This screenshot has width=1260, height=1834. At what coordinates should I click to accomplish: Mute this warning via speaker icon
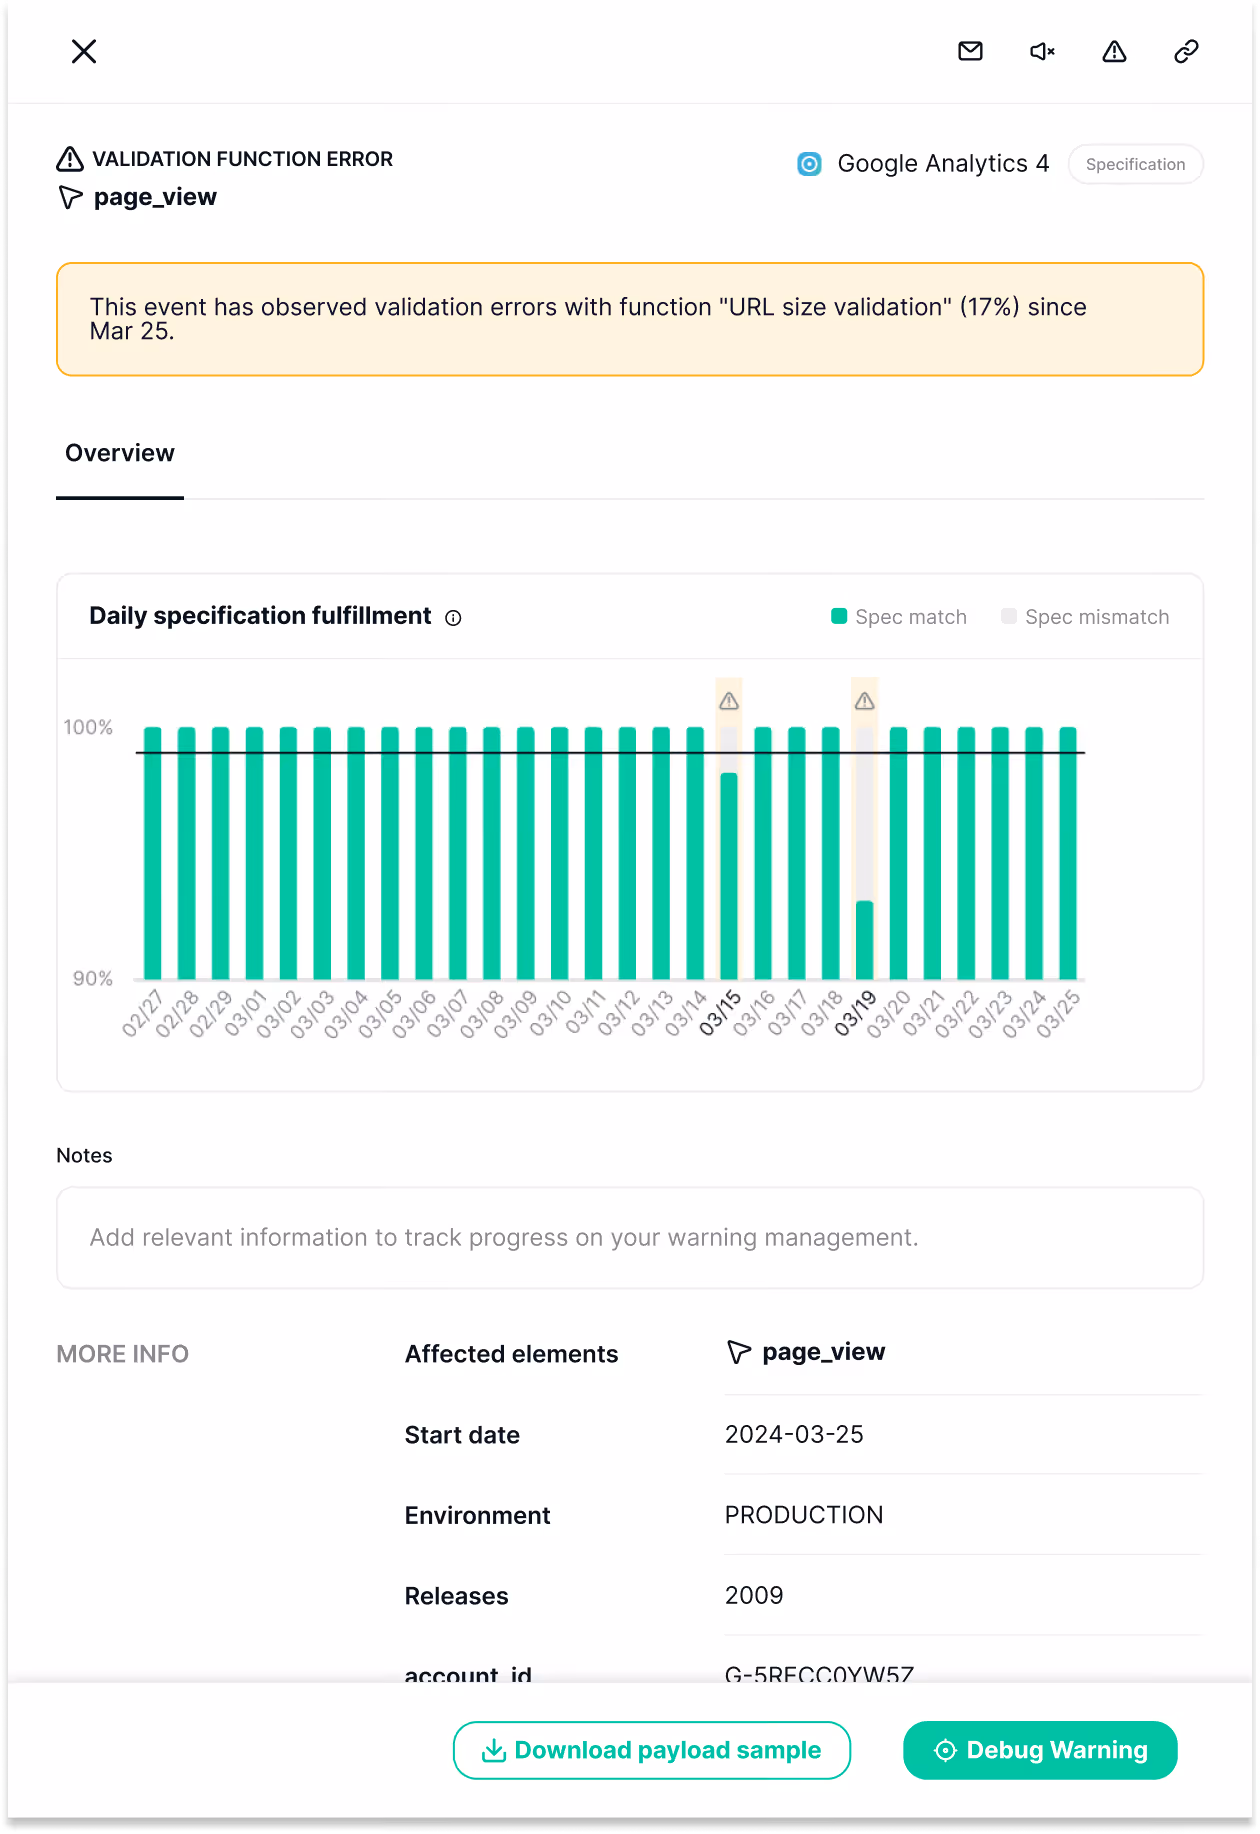tap(1042, 51)
